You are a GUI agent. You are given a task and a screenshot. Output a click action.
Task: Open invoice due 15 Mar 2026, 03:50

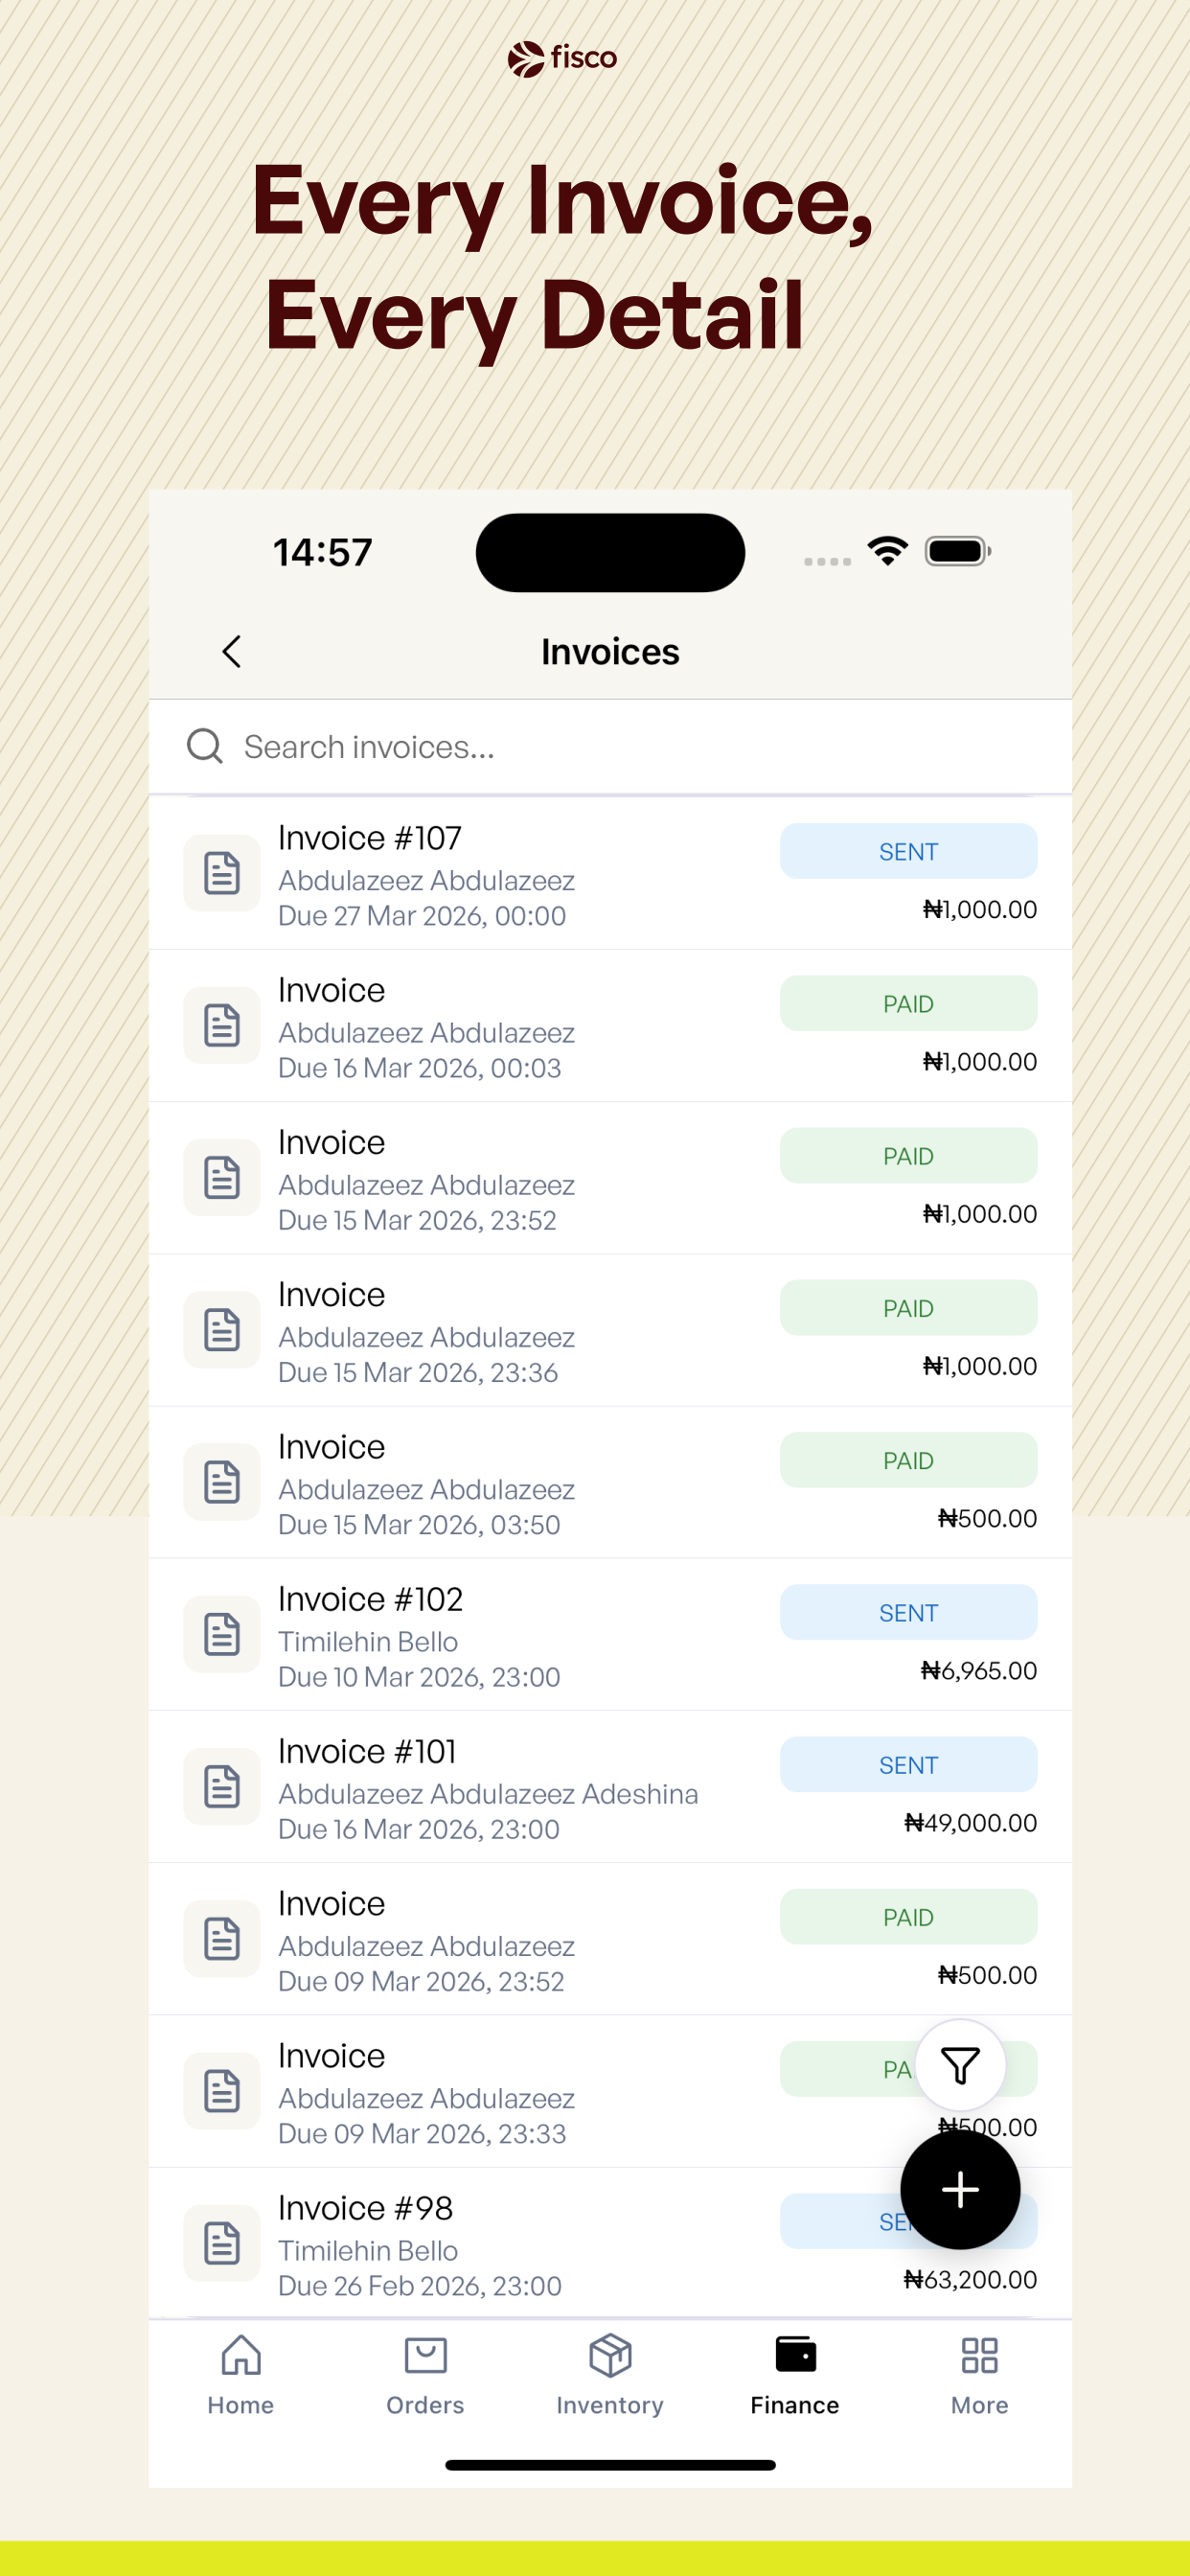[610, 1482]
